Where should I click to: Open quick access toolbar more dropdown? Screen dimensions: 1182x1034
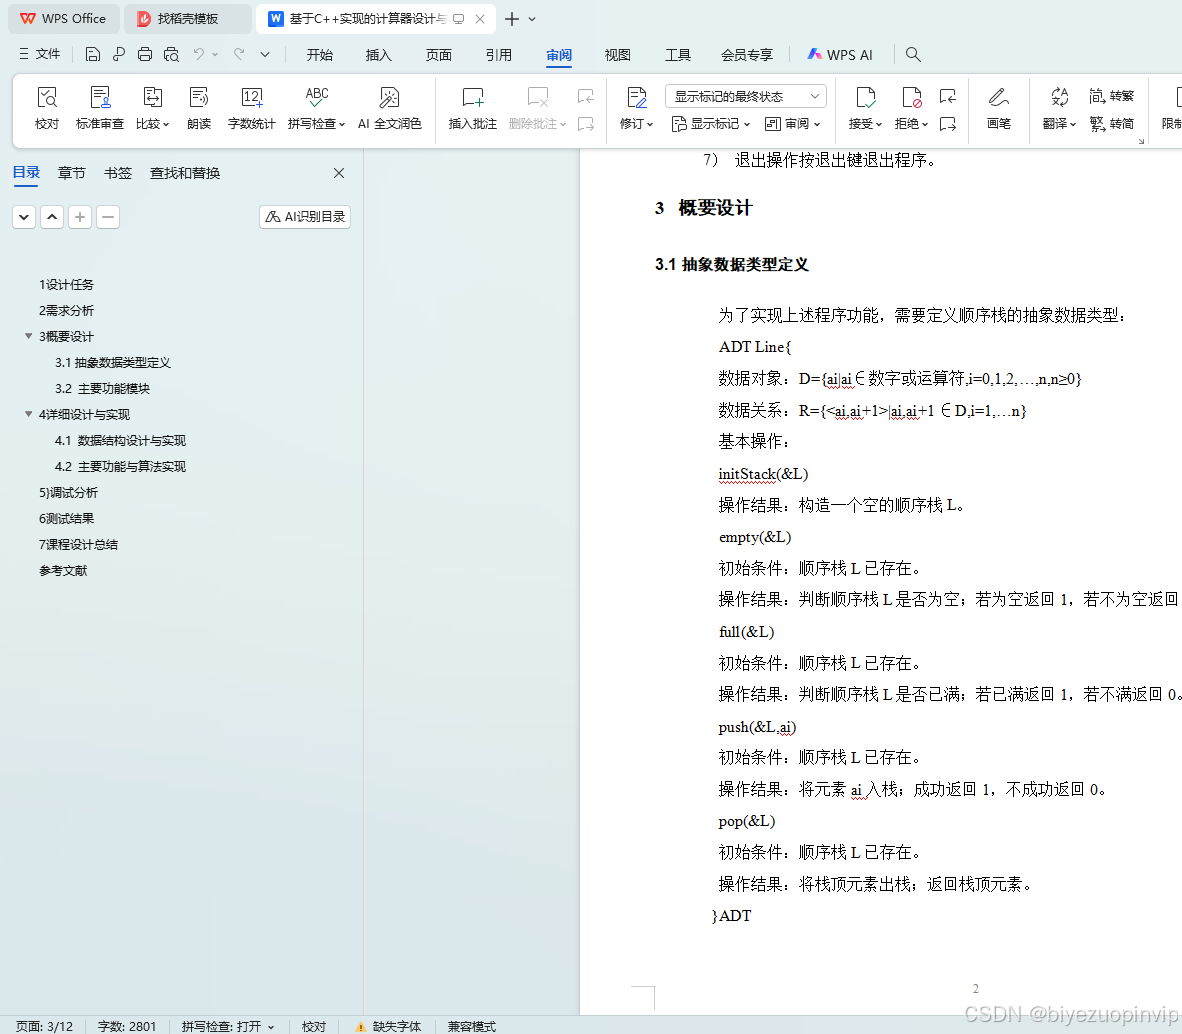coord(265,54)
